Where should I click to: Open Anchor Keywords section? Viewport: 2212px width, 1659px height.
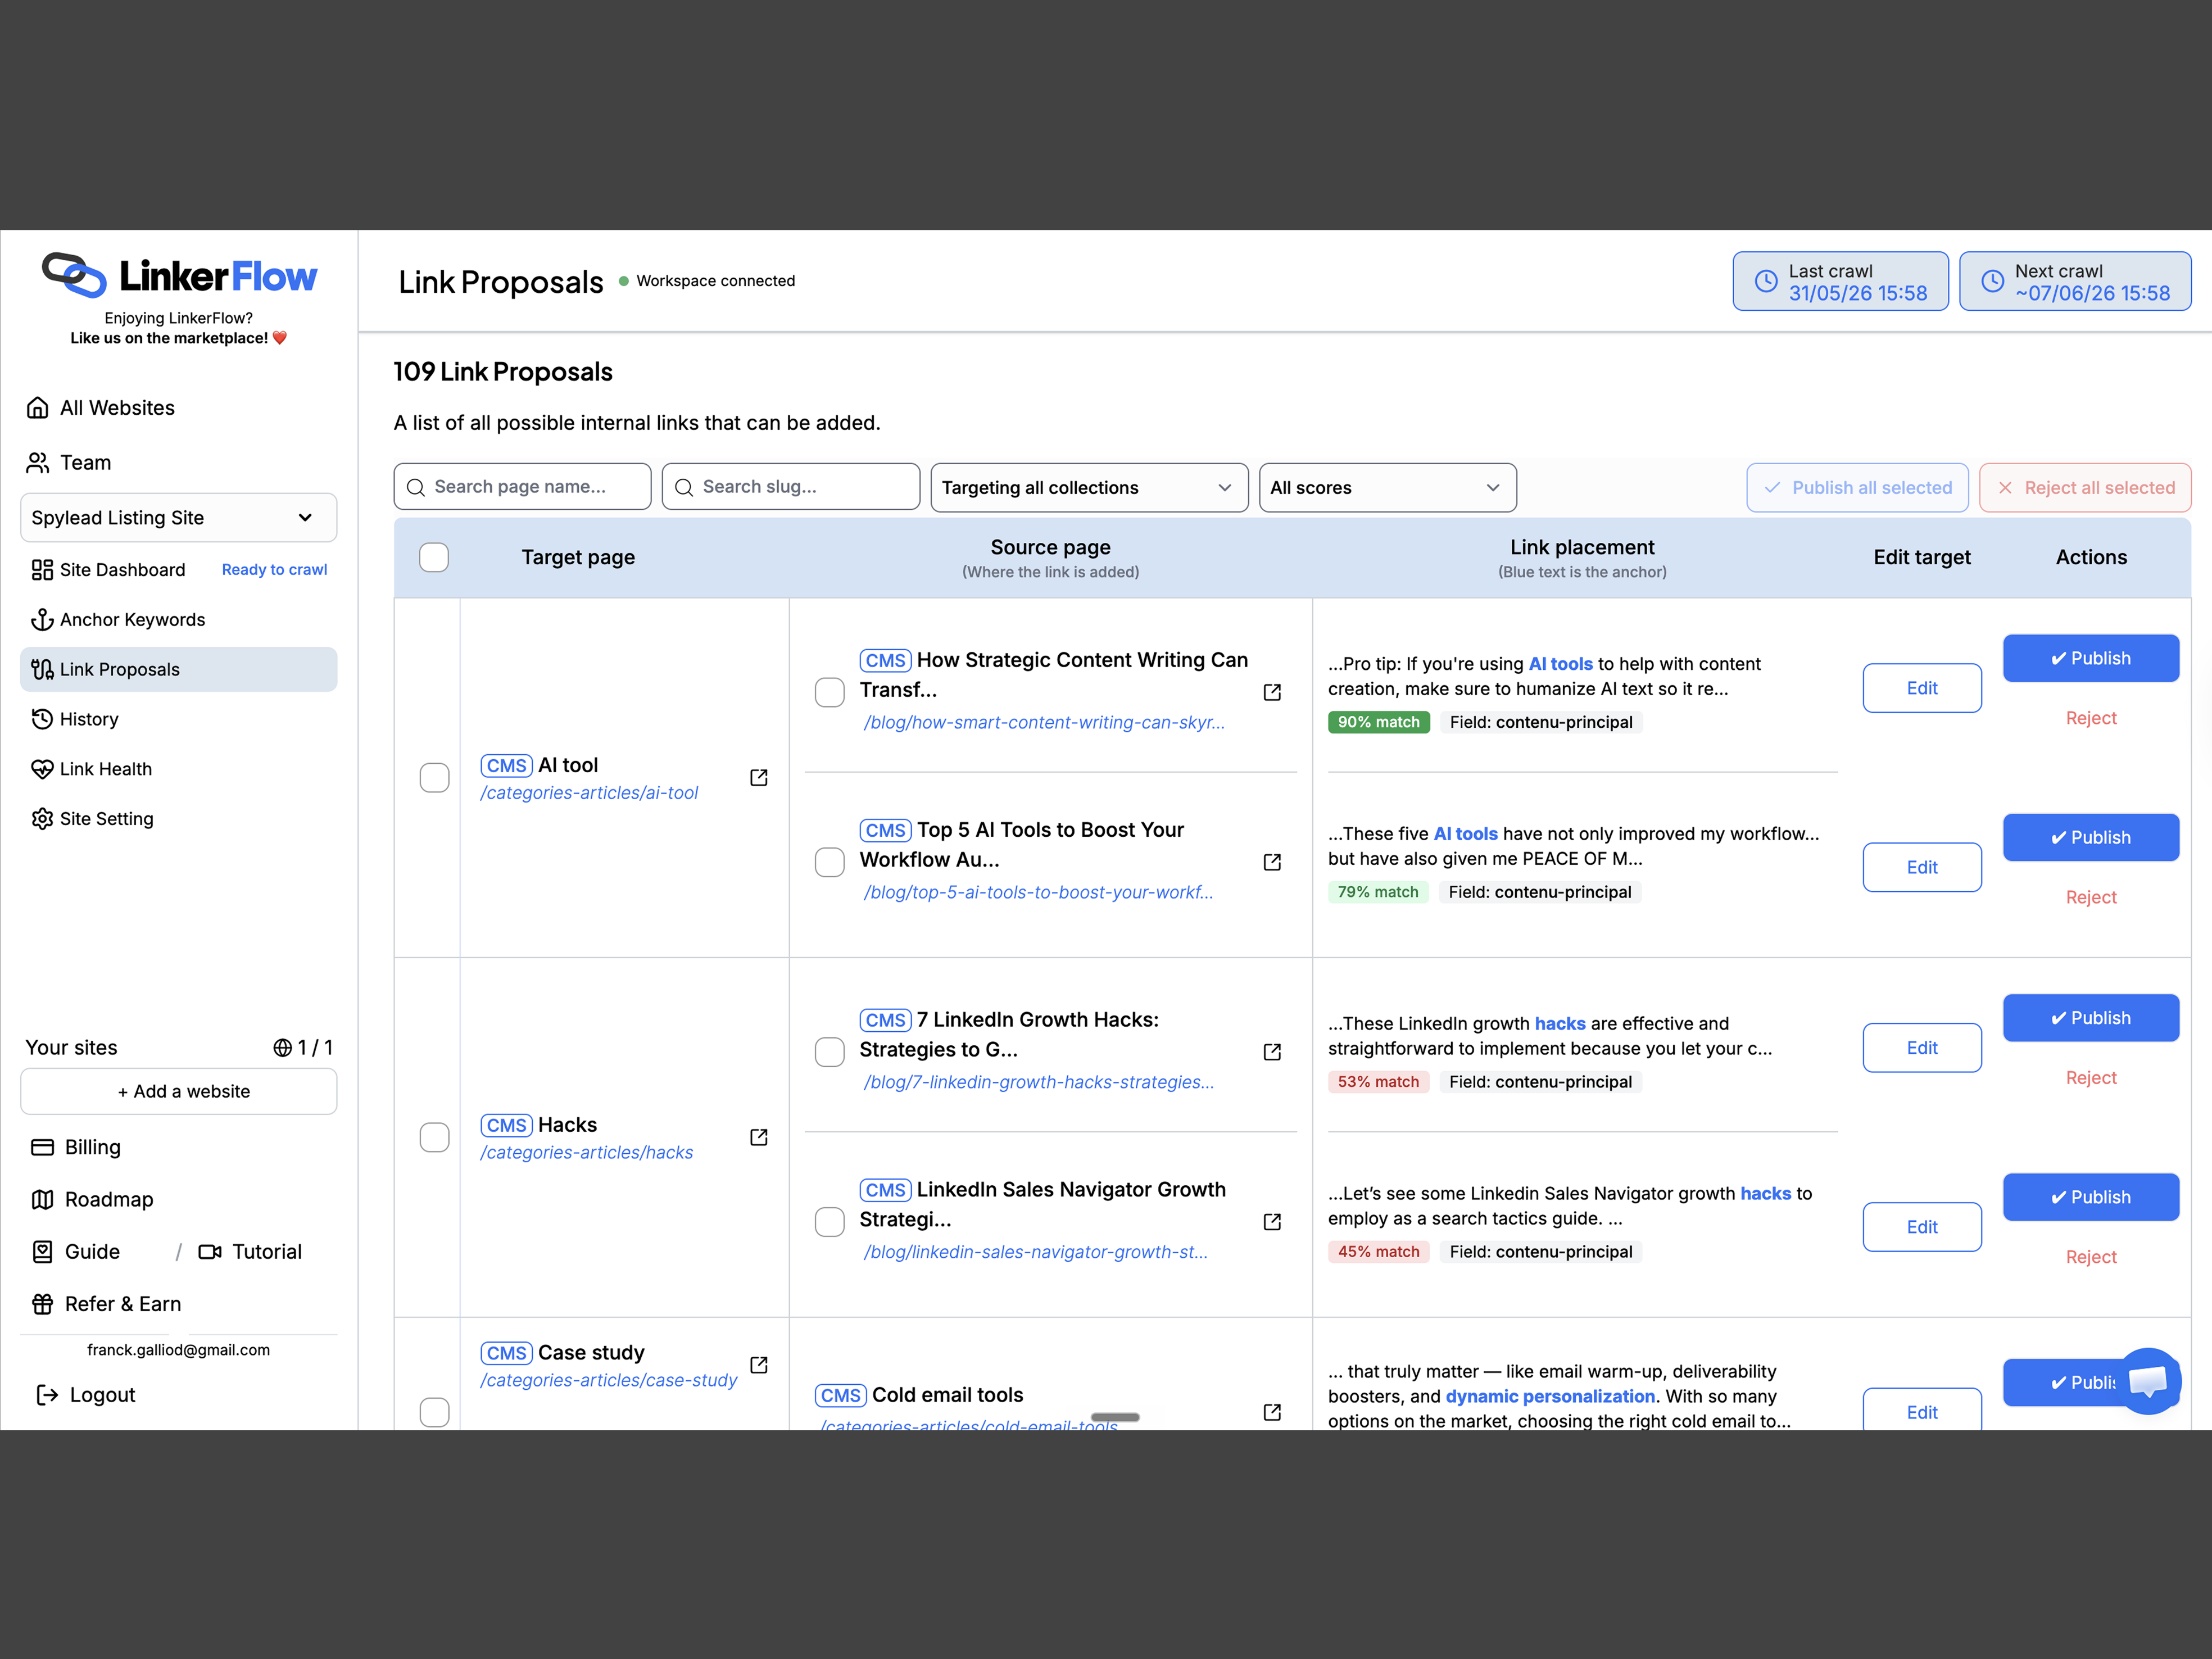click(132, 620)
